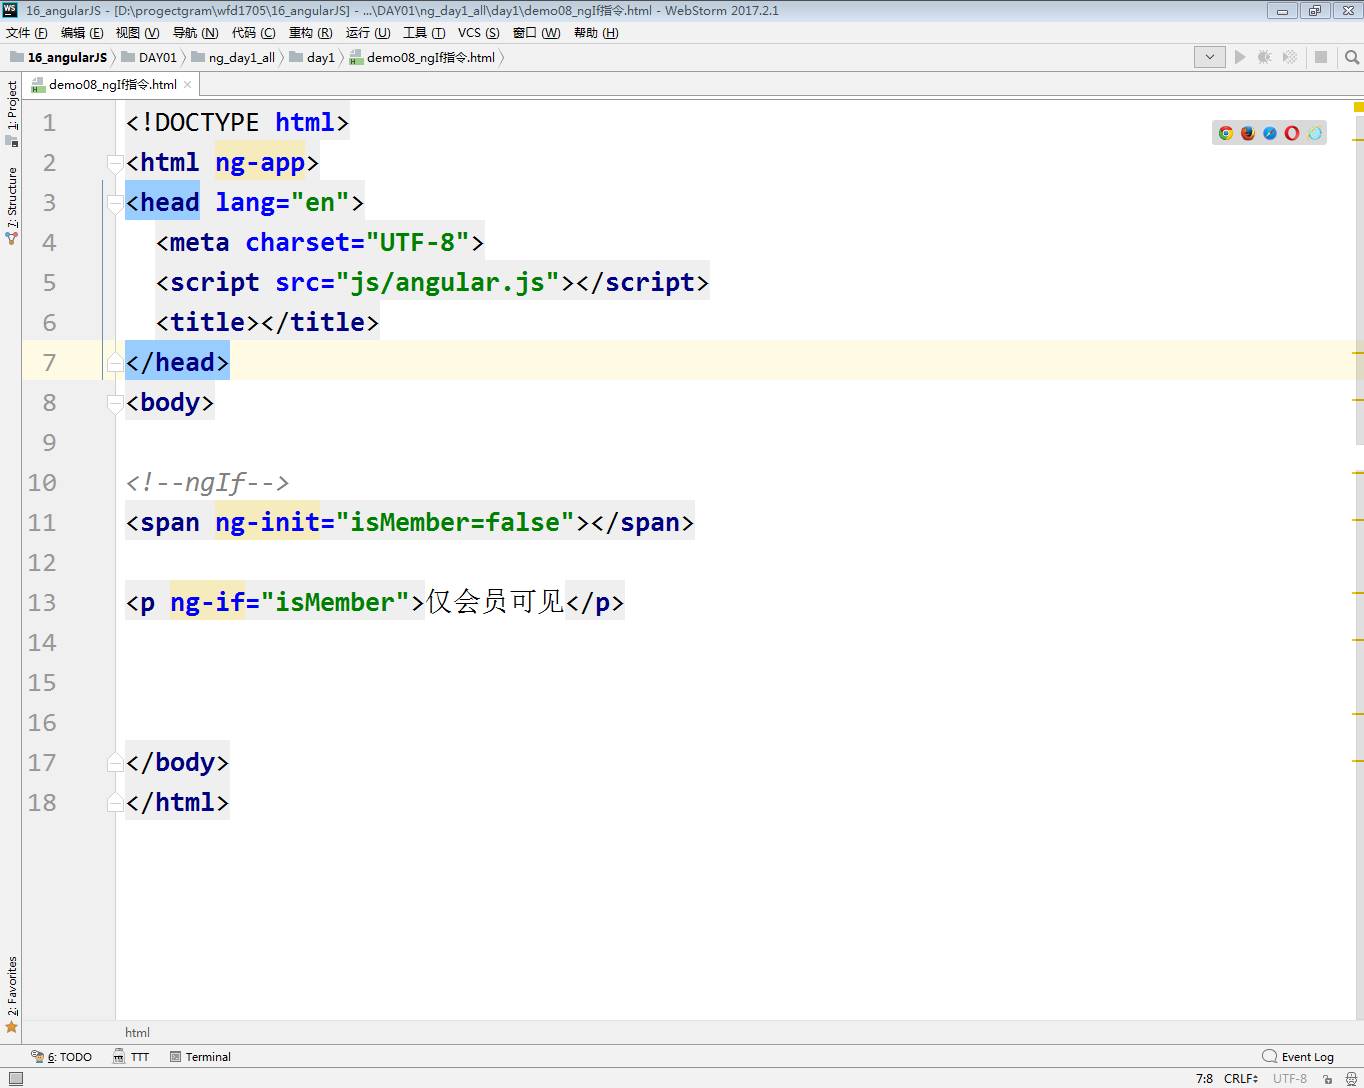Click demo08_ngIf指令.html breadcrumb file
Viewport: 1364px width, 1088px height.
[x=422, y=58]
